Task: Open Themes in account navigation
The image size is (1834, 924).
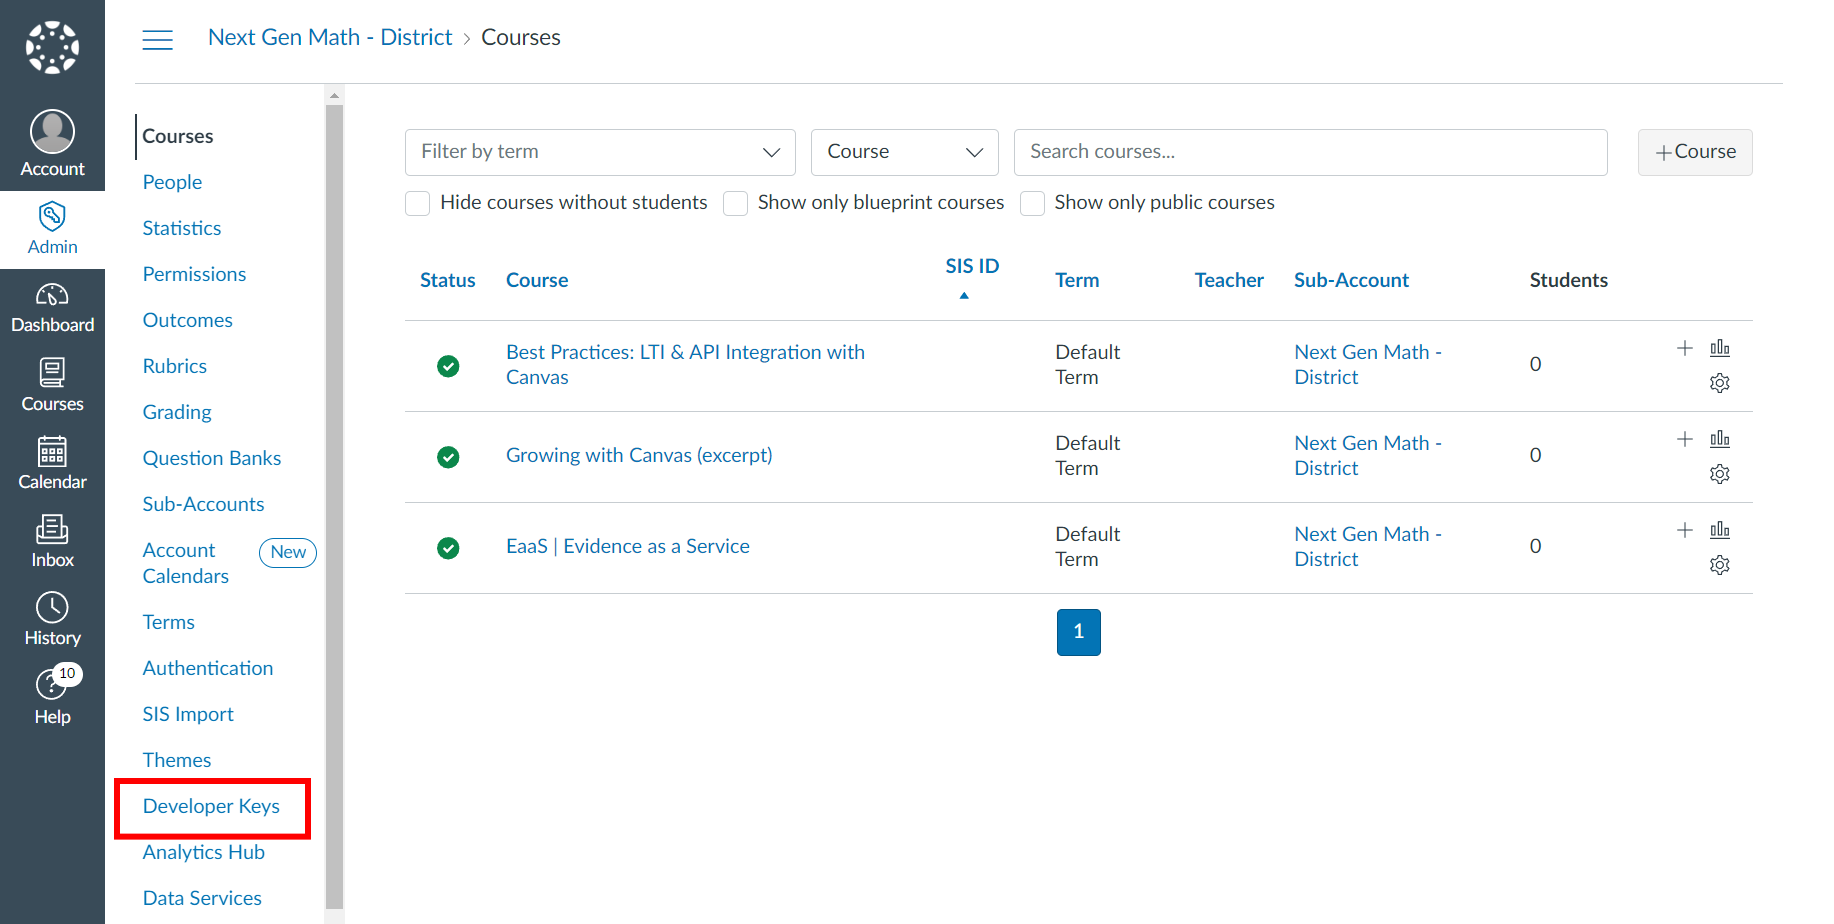Action: pos(177,760)
